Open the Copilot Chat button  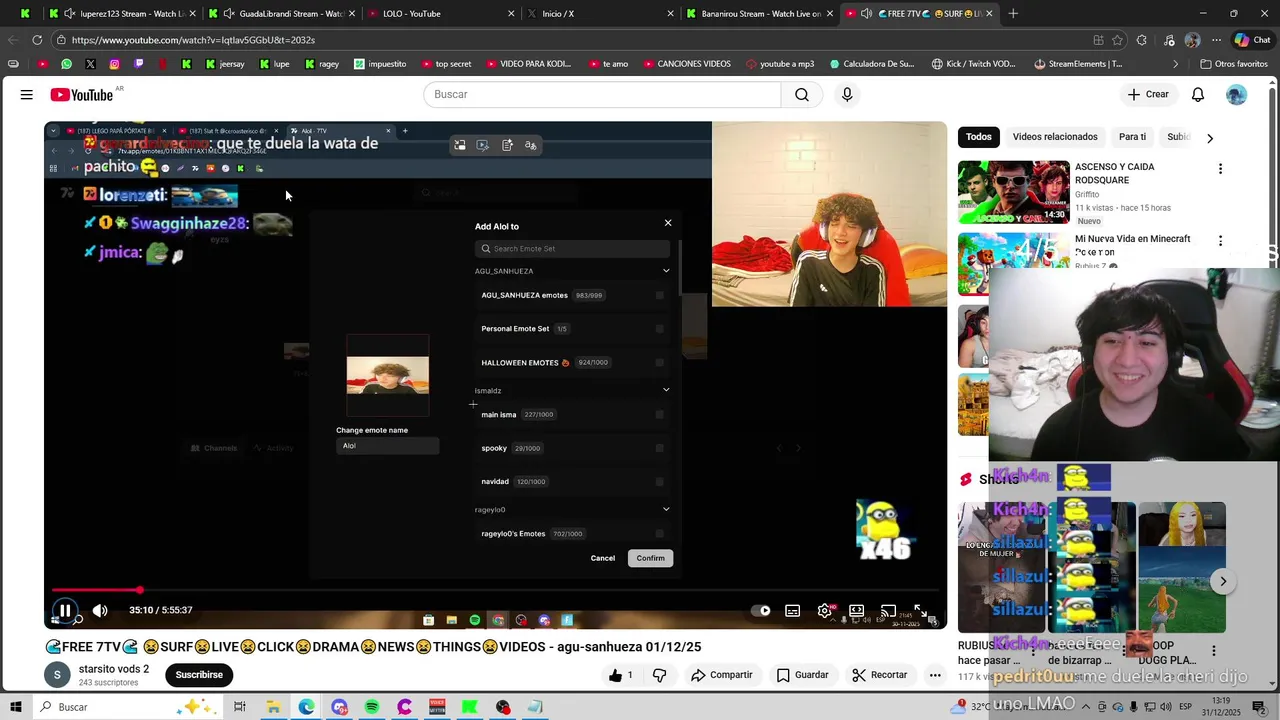(1253, 40)
